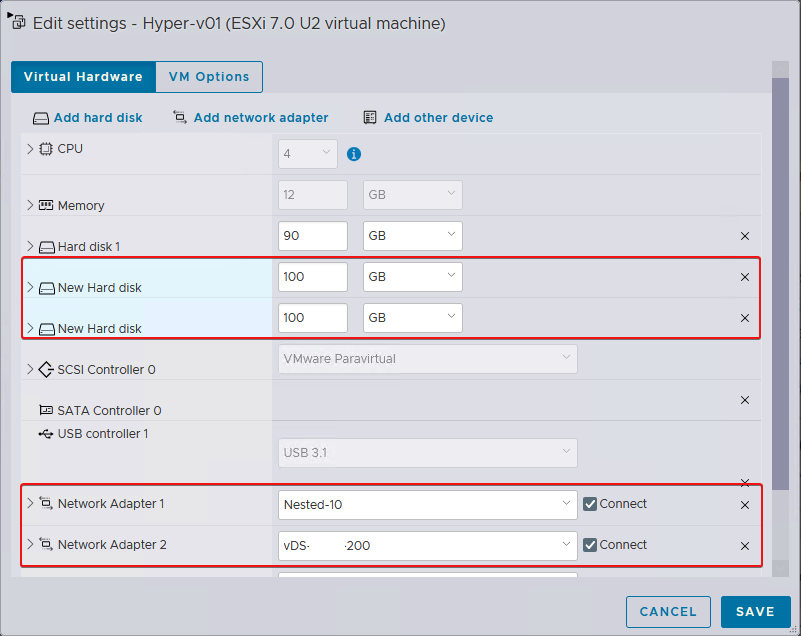
Task: Open the Nested-10 network dropdown
Action: coord(427,505)
